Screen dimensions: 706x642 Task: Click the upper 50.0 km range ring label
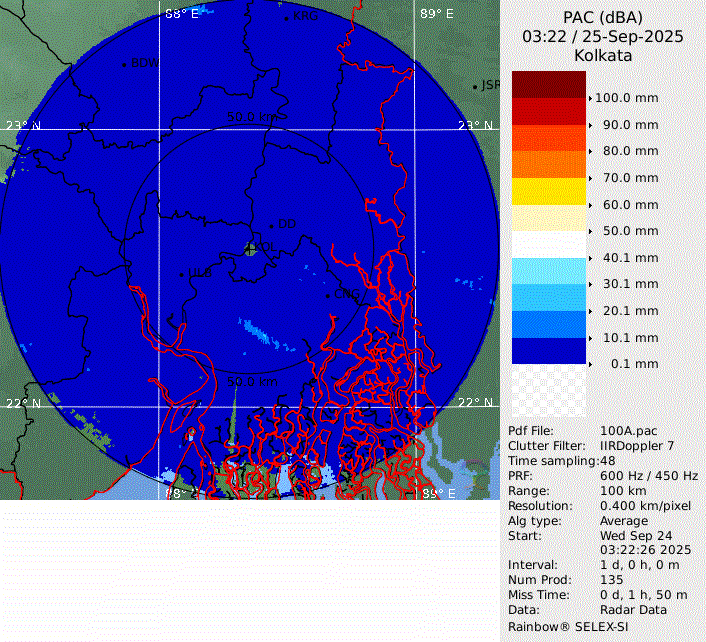point(251,117)
